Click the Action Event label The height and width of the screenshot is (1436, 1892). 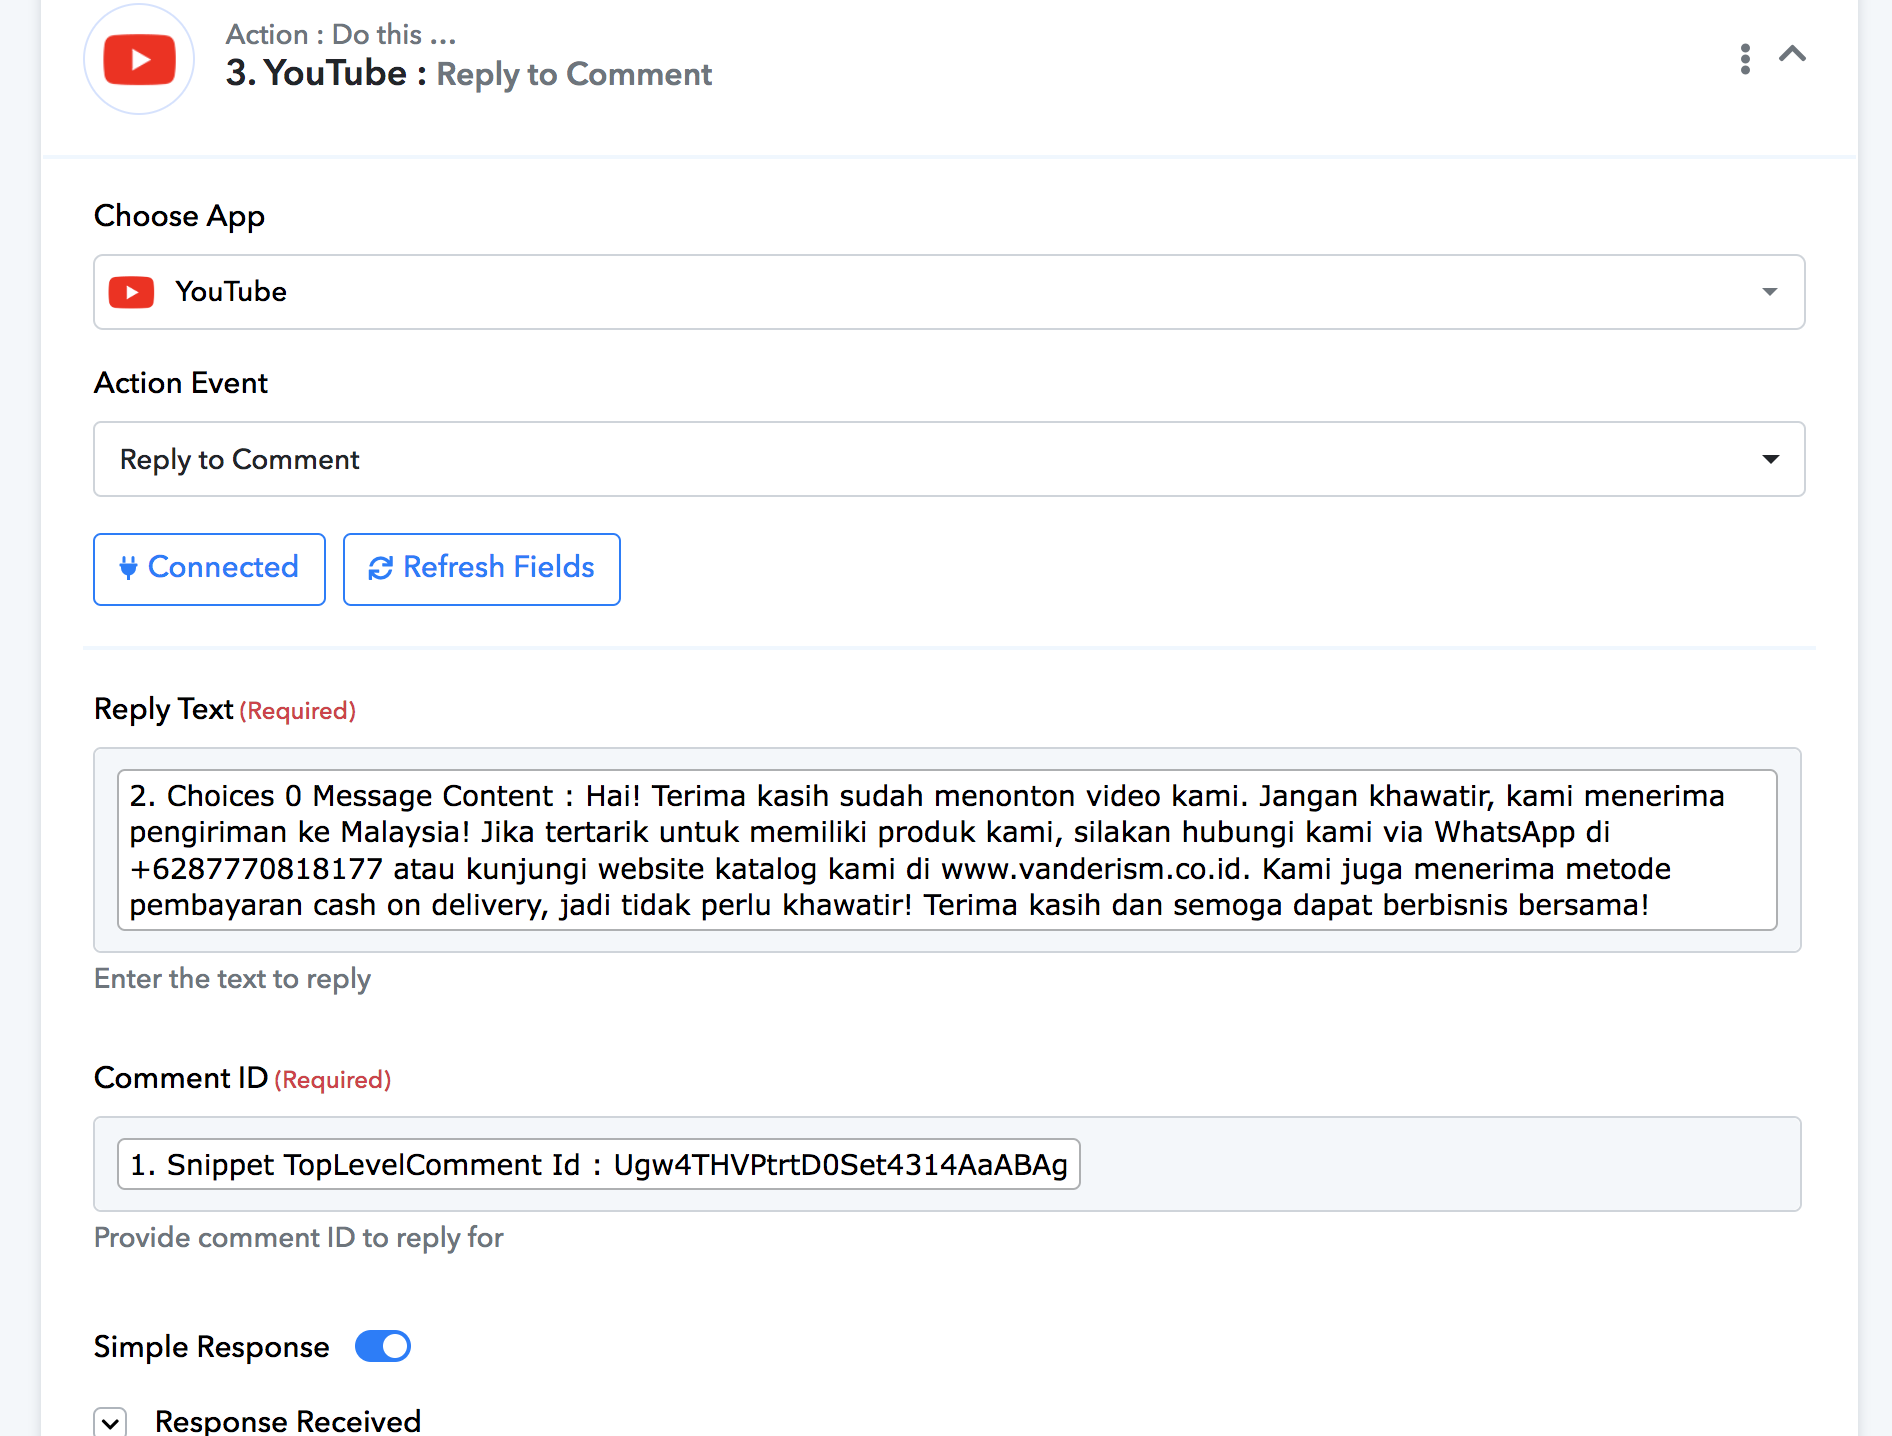(x=181, y=383)
